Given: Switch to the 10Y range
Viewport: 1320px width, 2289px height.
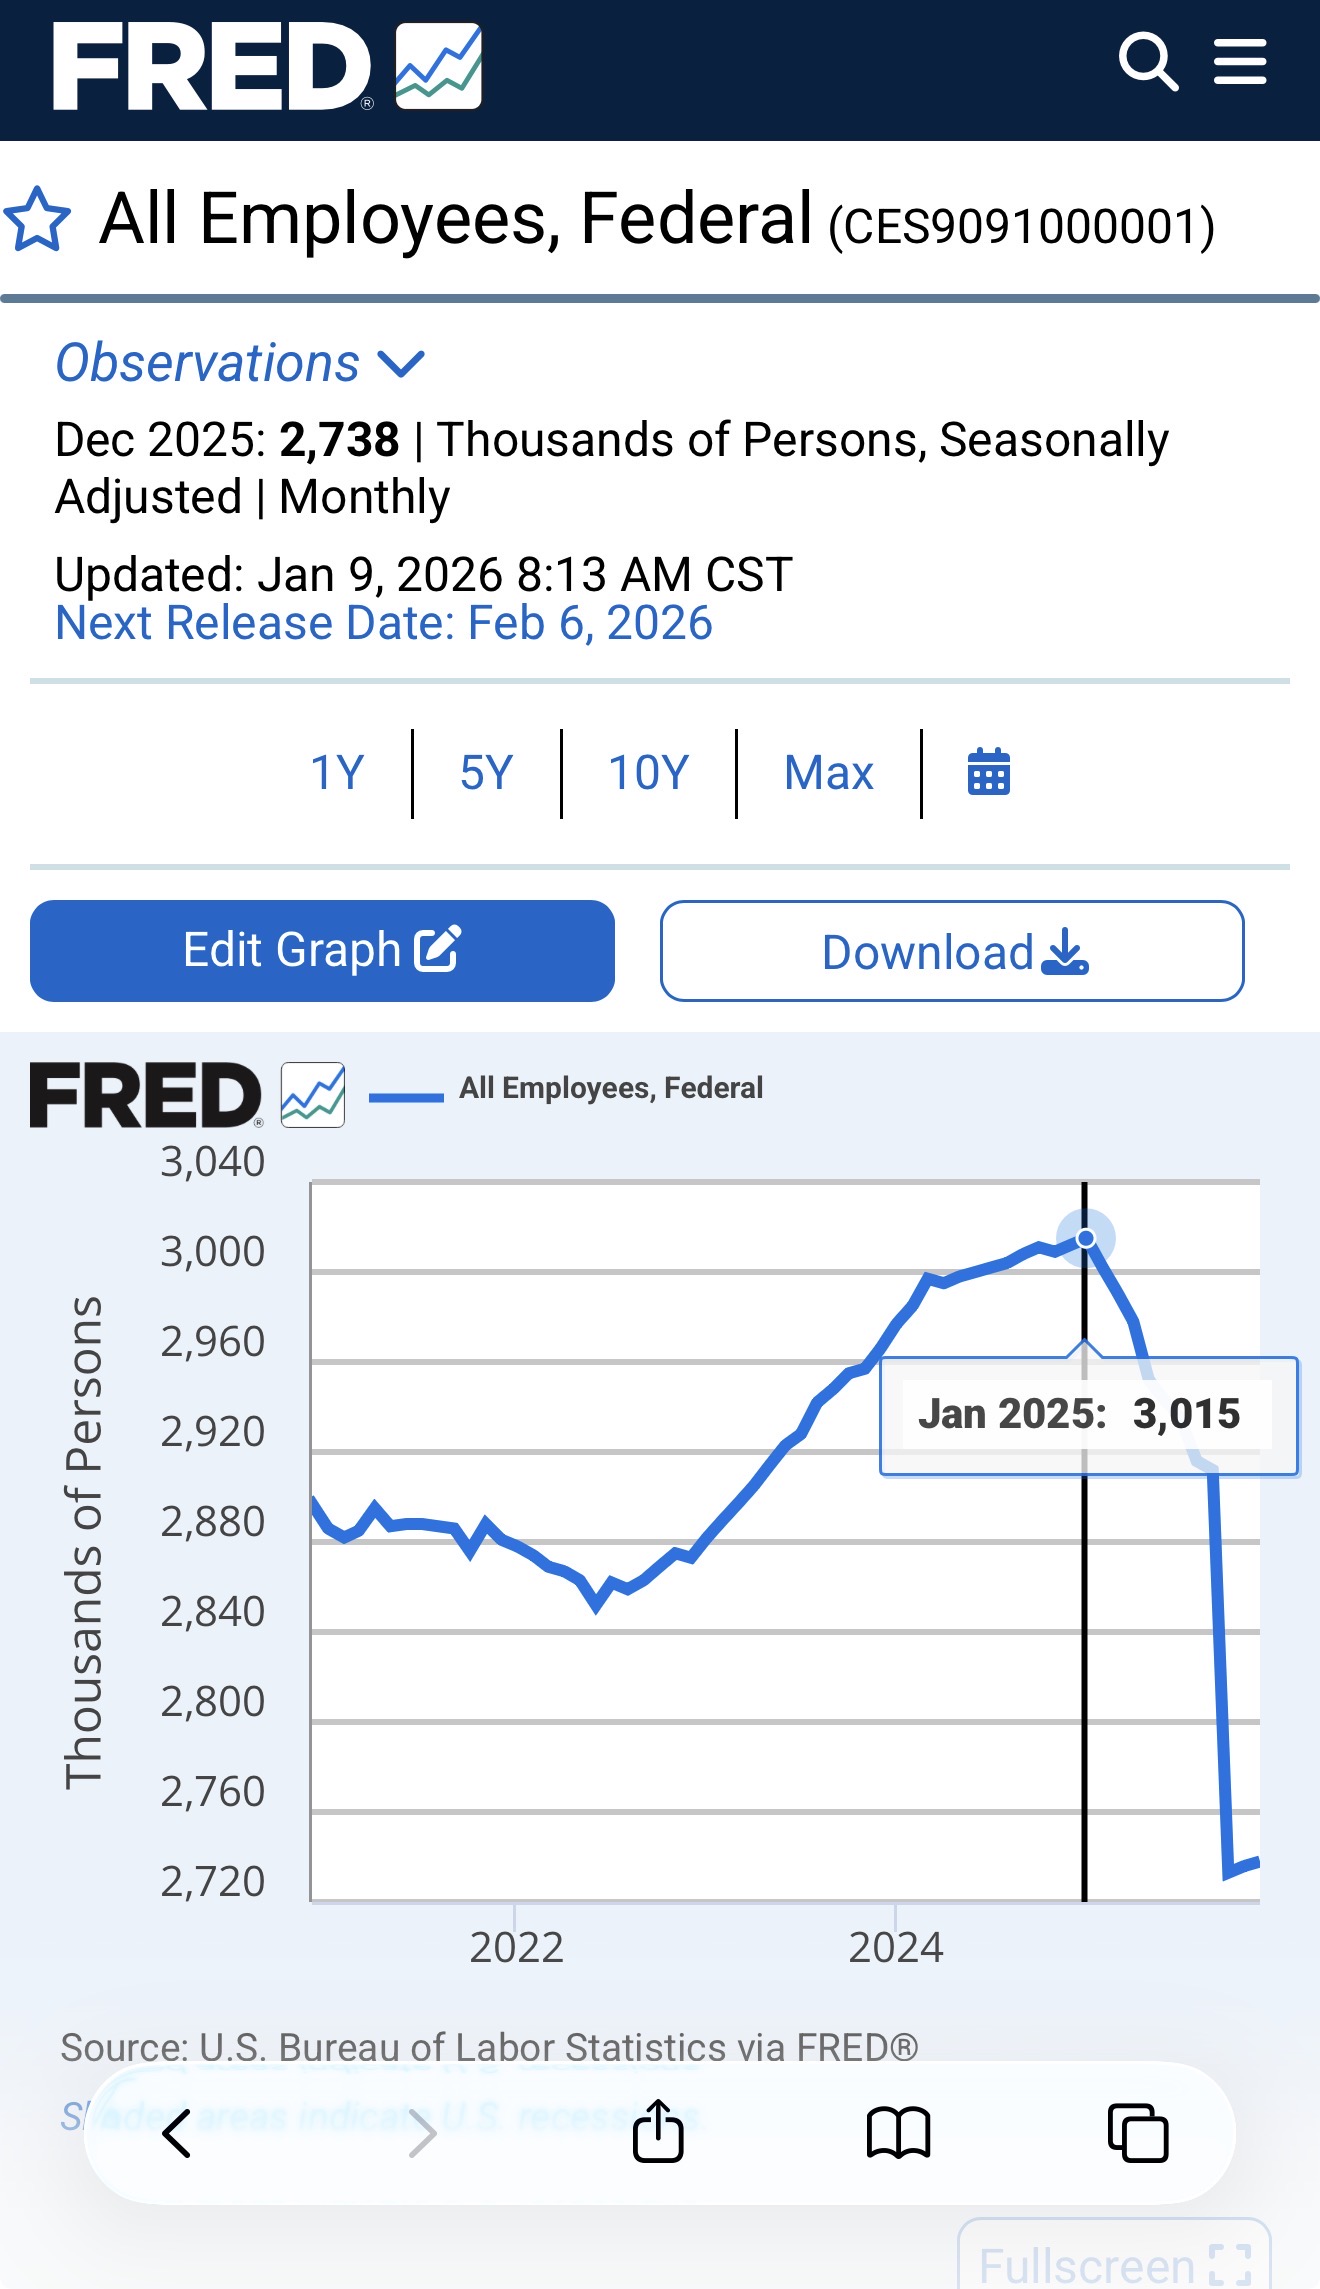Looking at the screenshot, I should click(648, 773).
